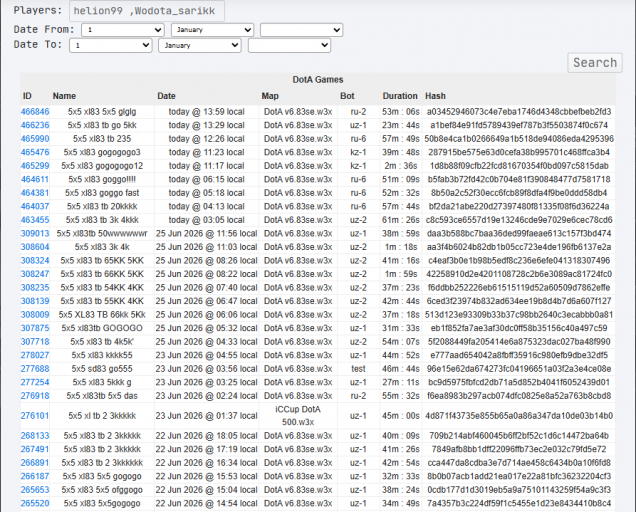Click duration '2m : 36s'
This screenshot has width=636, height=512.
[401, 166]
